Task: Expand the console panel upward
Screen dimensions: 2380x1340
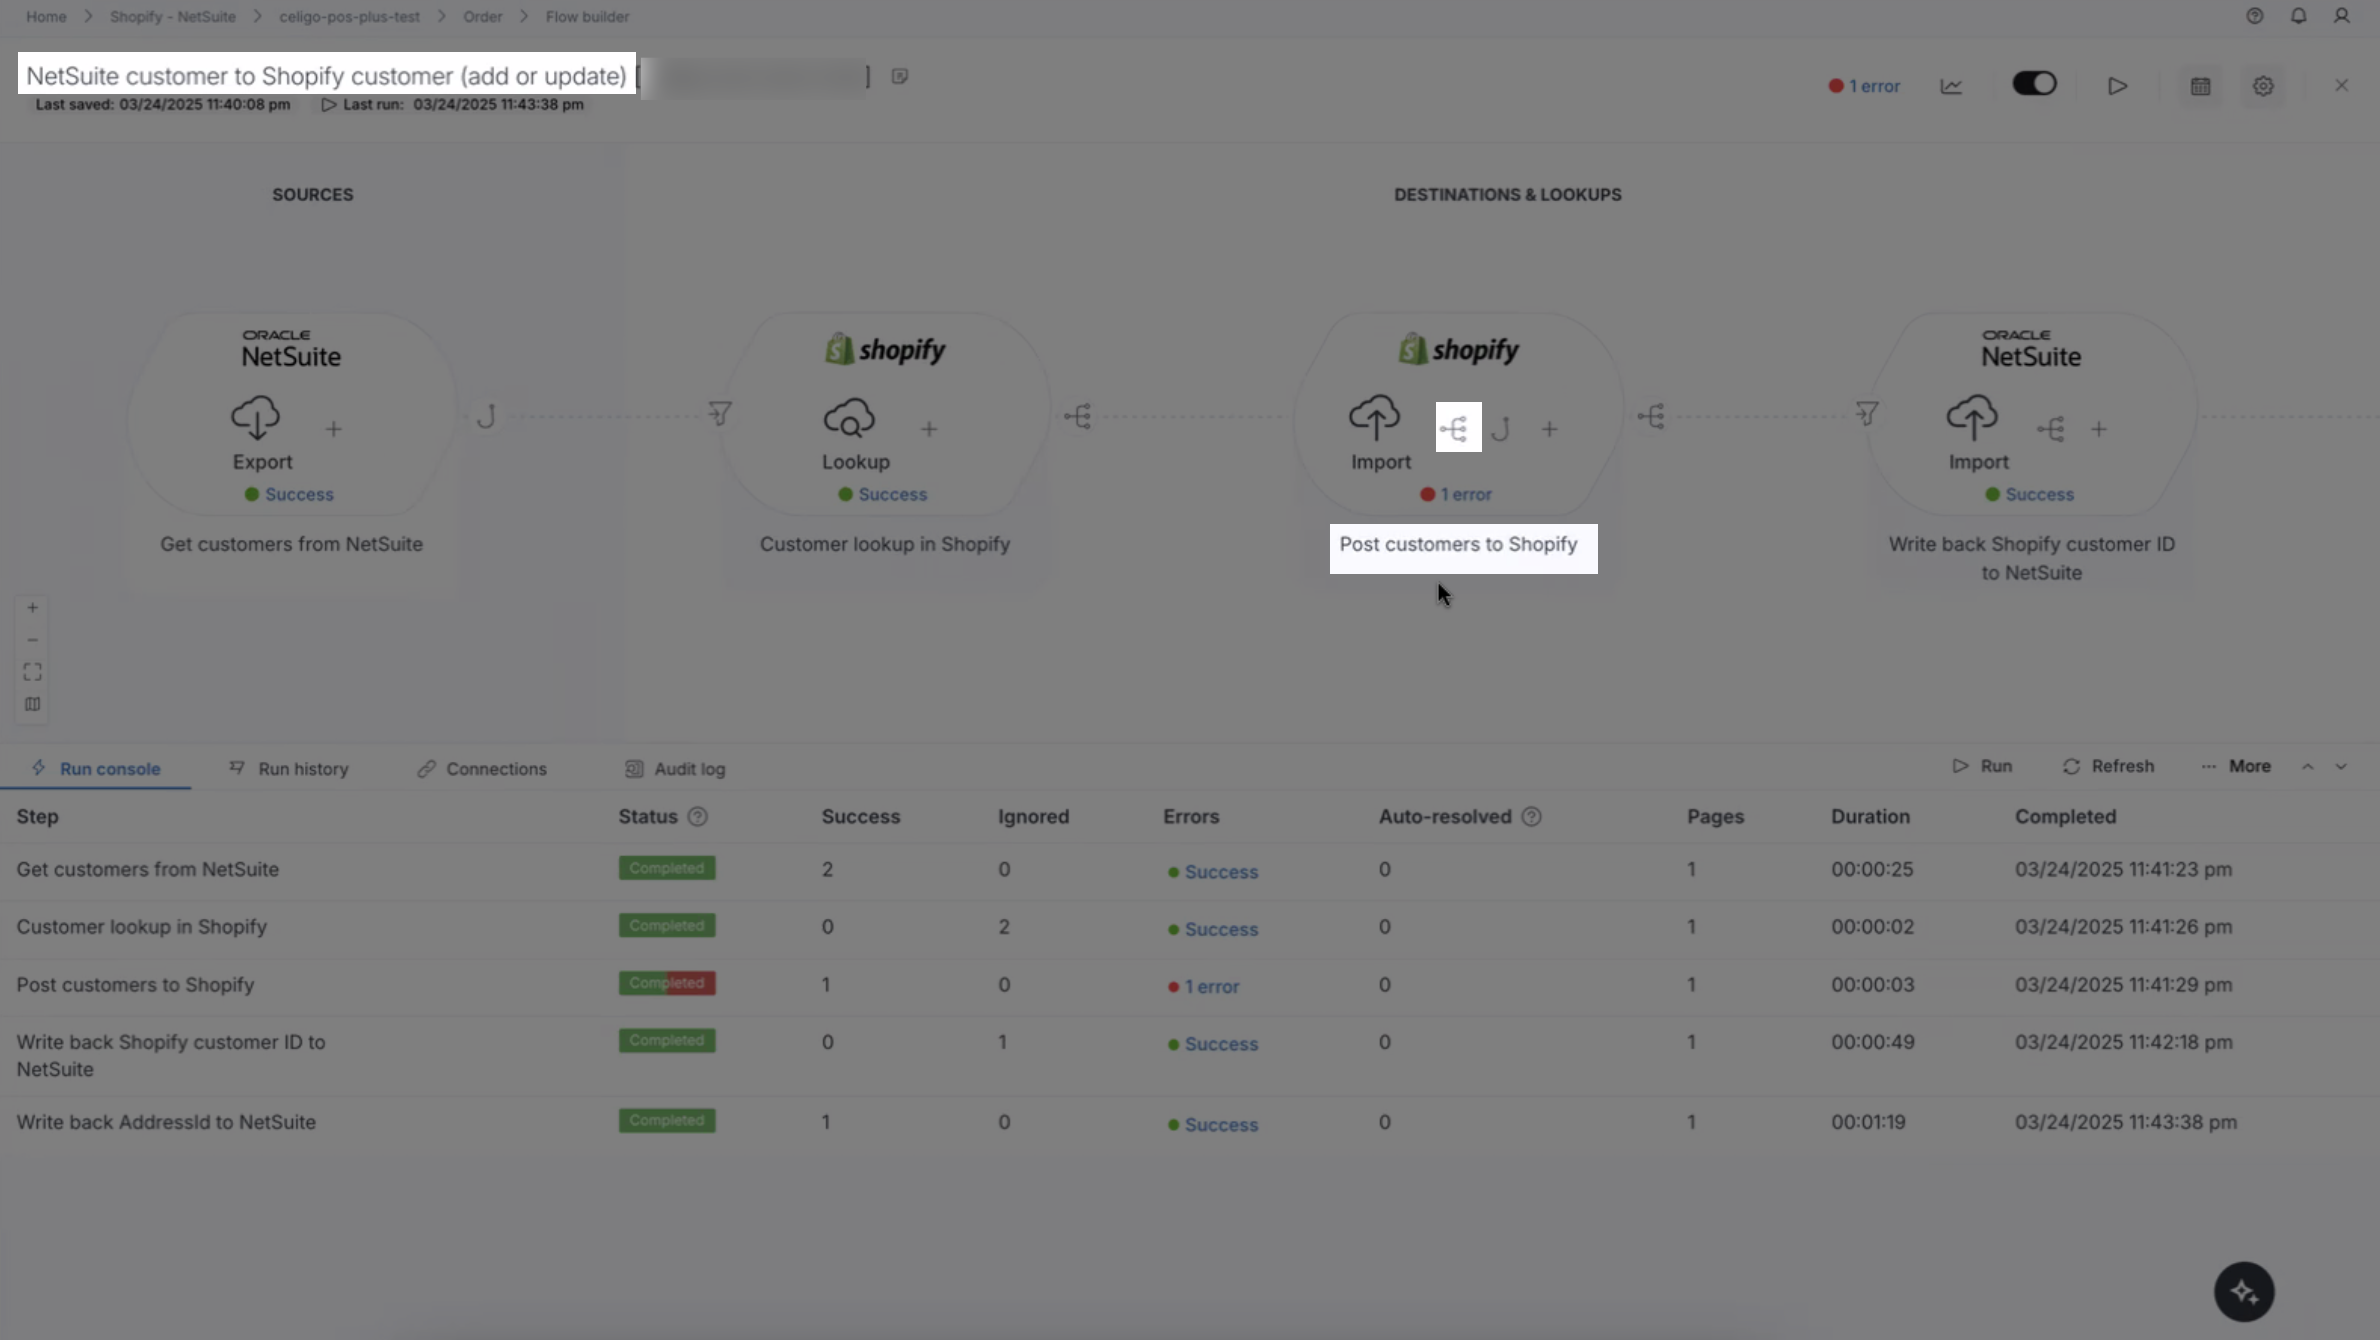Action: 2308,767
